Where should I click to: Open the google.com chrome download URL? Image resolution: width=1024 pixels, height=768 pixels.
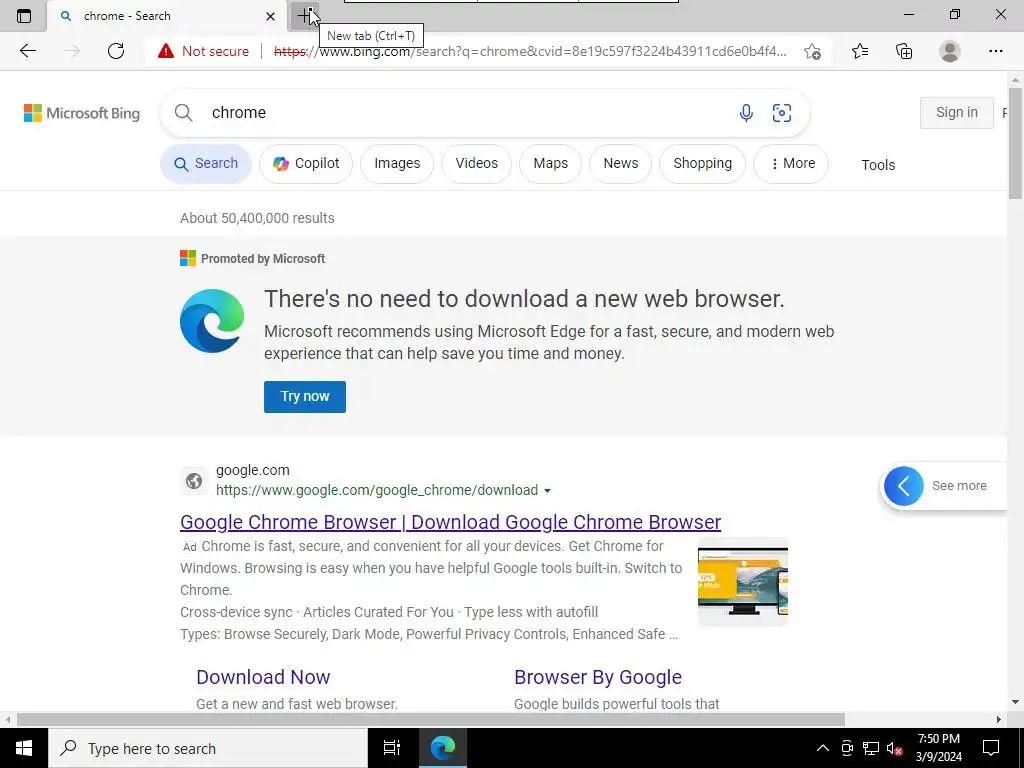point(377,490)
